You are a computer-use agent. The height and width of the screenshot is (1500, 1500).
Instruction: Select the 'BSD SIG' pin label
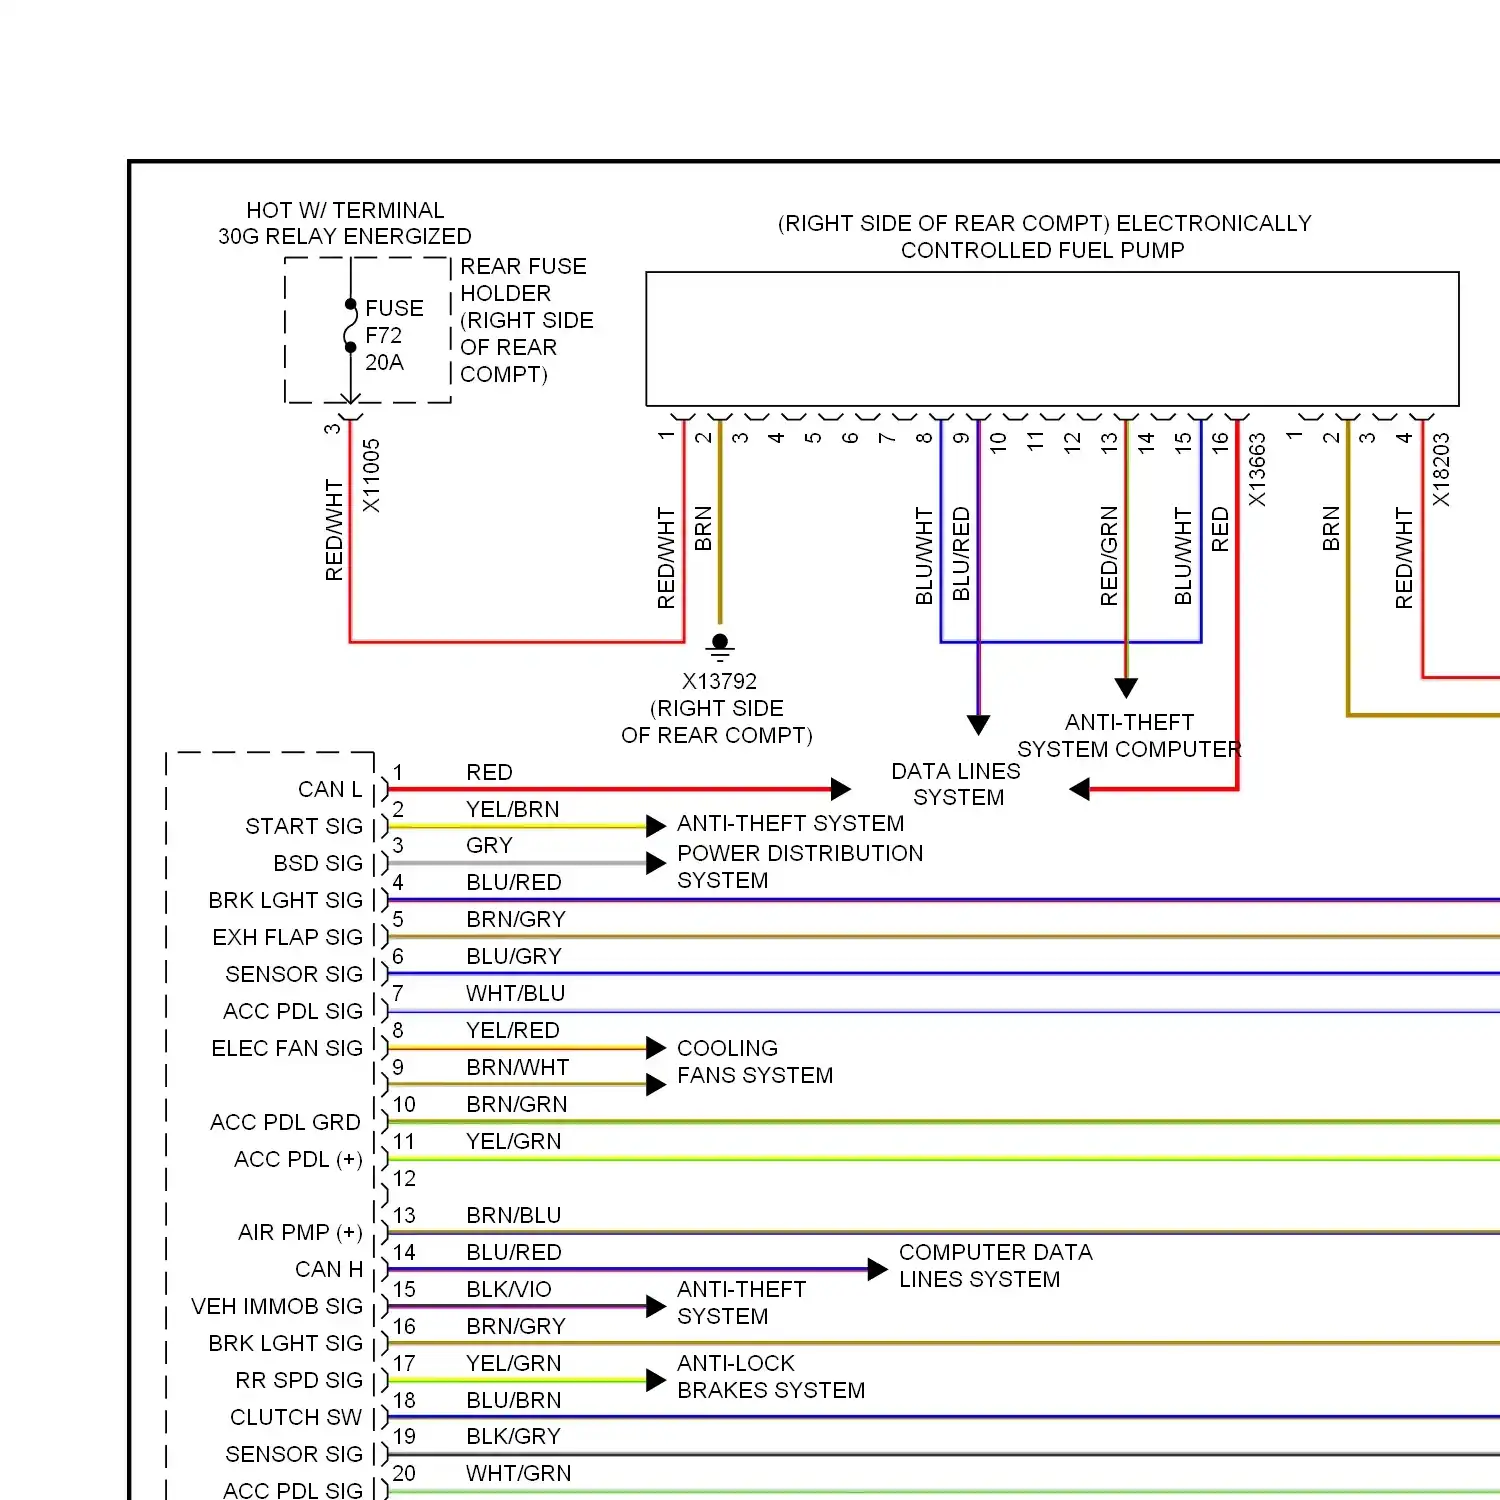318,863
